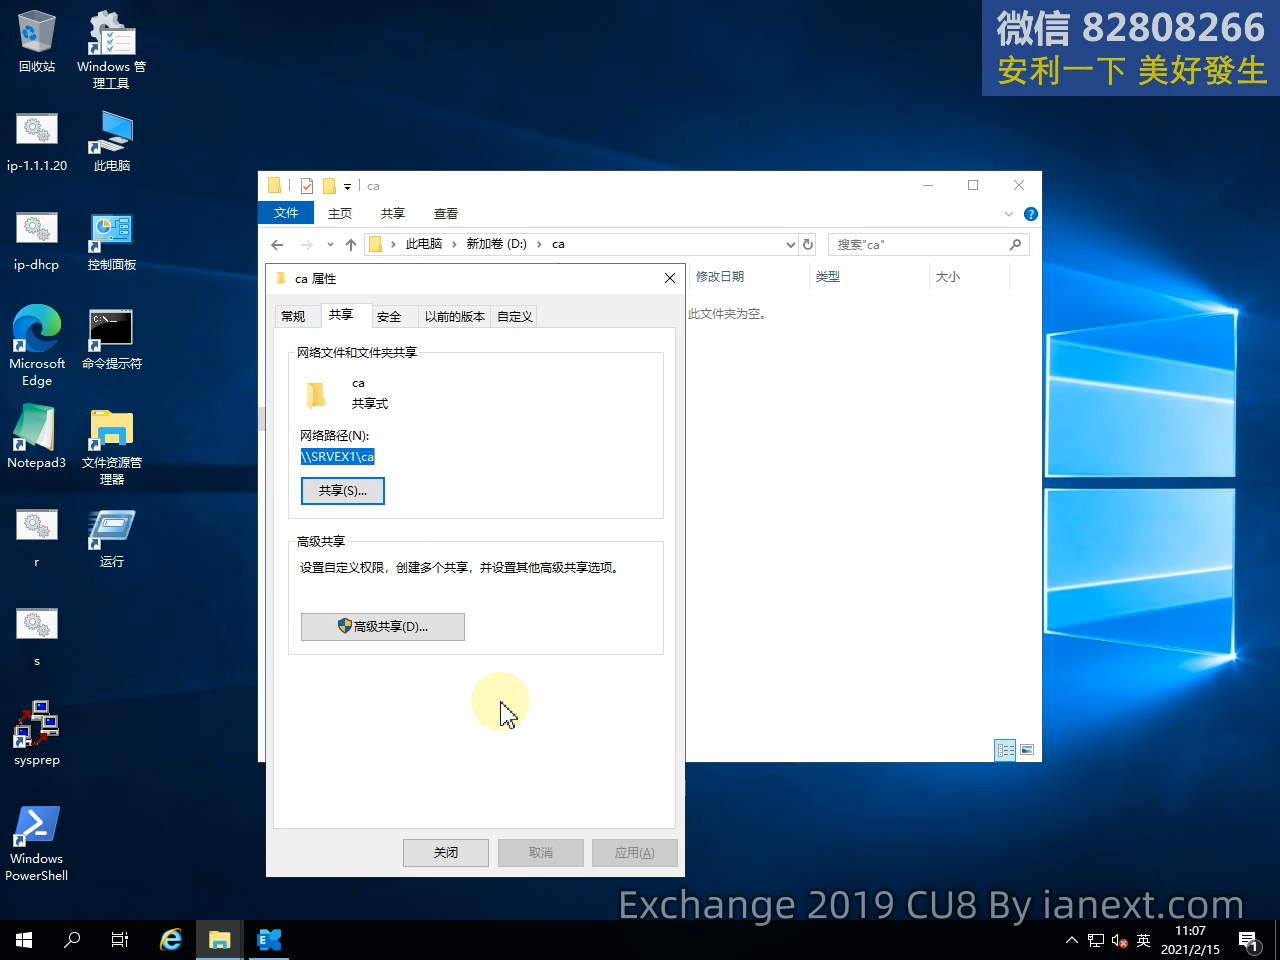Launch Microsoft Edge from desktop
This screenshot has height=960, width=1280.
(x=37, y=346)
